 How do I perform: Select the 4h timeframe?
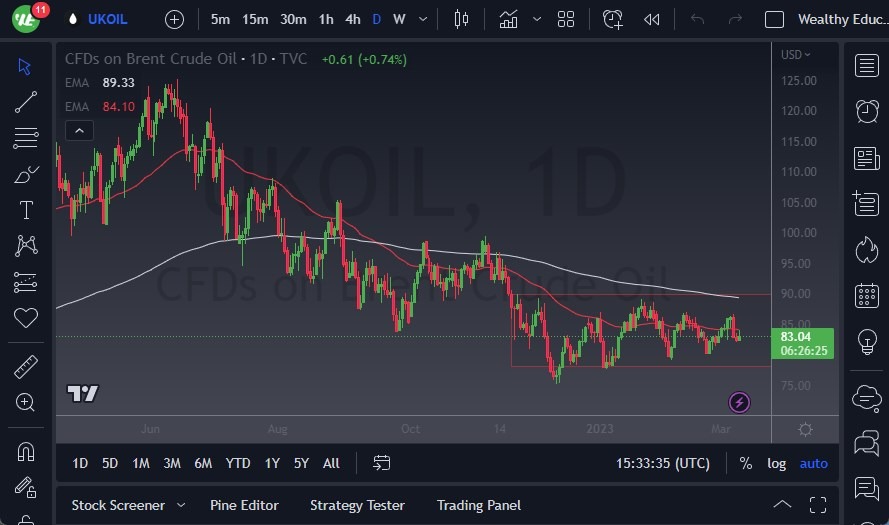coord(353,19)
